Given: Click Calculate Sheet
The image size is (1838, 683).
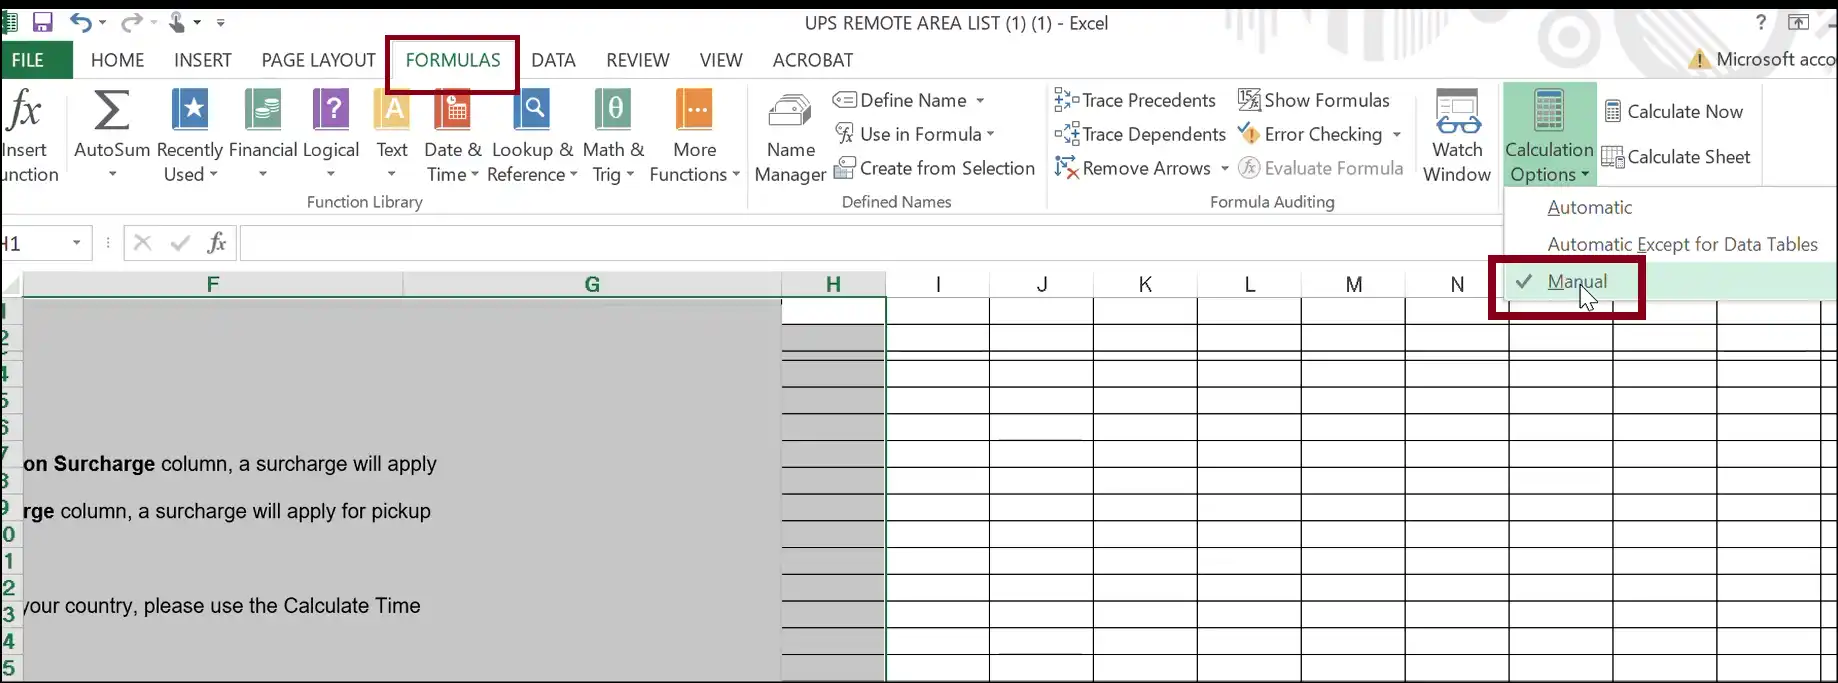Looking at the screenshot, I should [1676, 157].
